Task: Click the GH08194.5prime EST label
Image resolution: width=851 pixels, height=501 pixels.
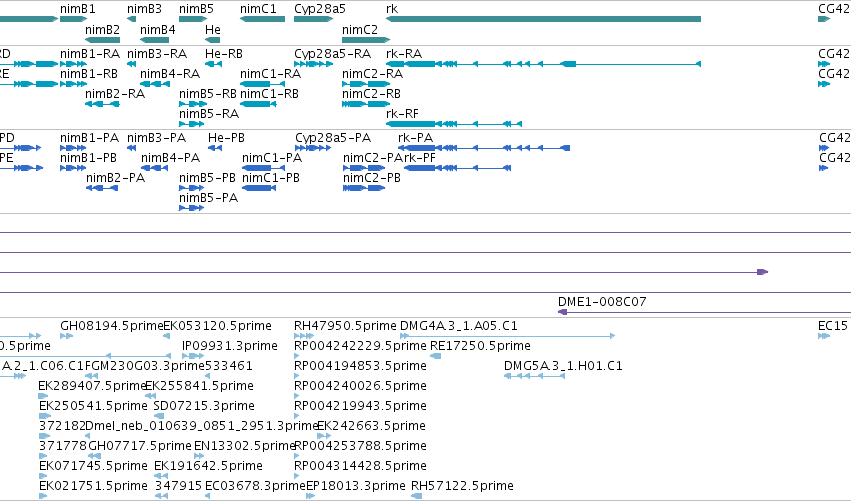Action: tap(112, 326)
